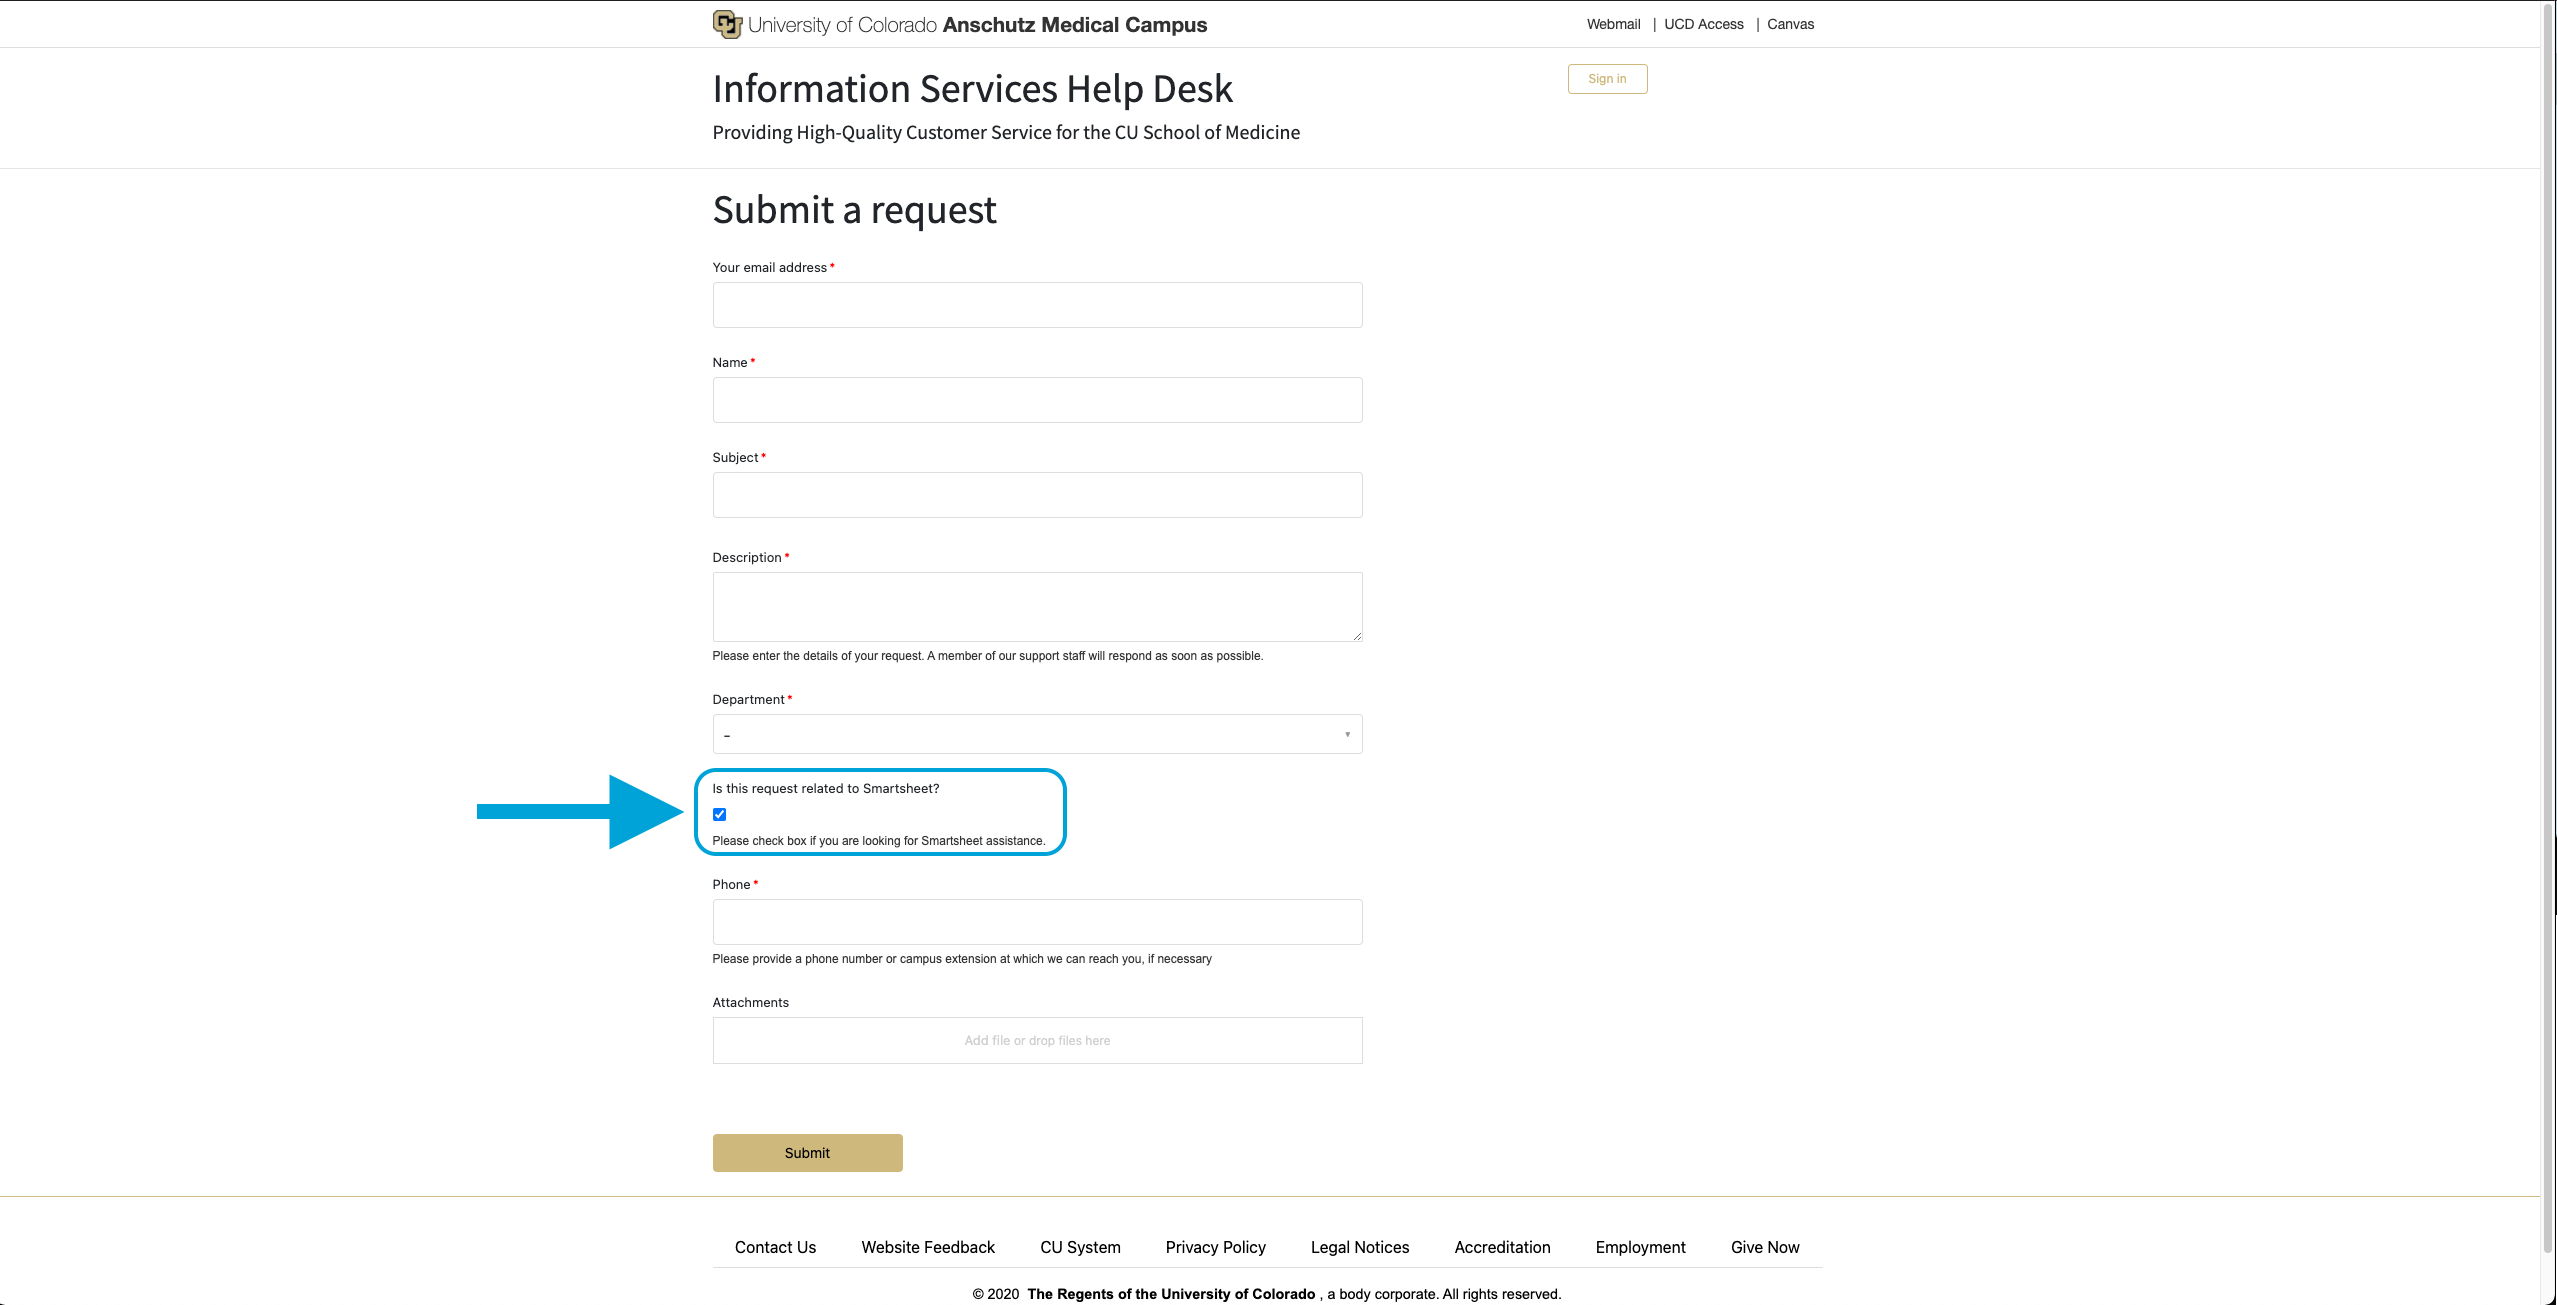Focus the Phone number field
The width and height of the screenshot is (2557, 1305).
tap(1036, 922)
